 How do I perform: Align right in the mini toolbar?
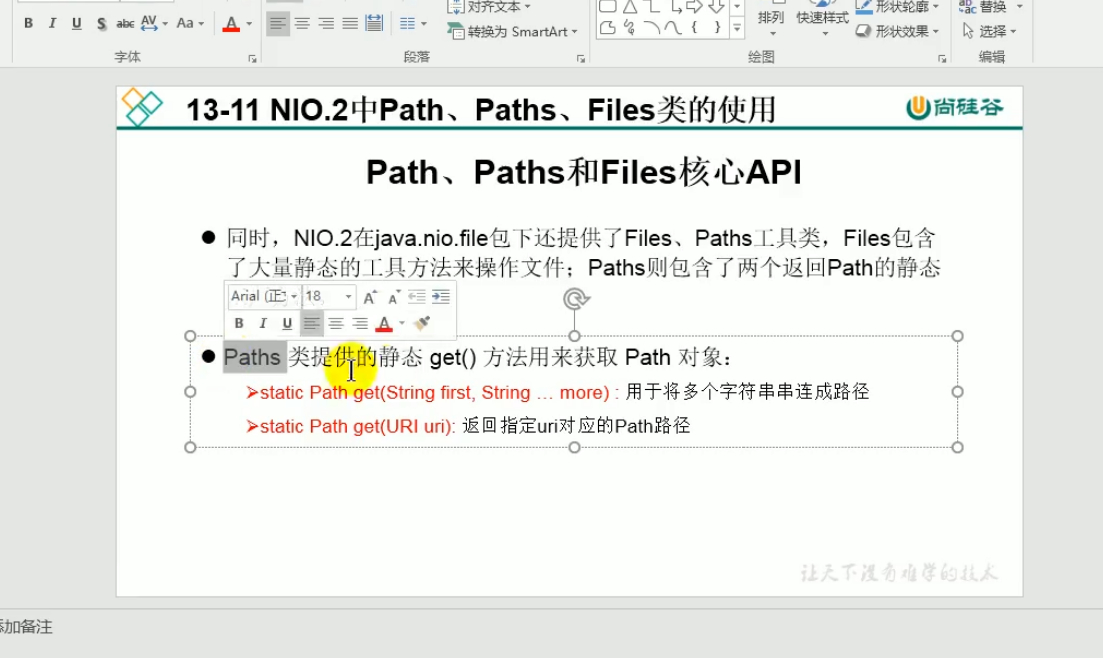[x=359, y=323]
